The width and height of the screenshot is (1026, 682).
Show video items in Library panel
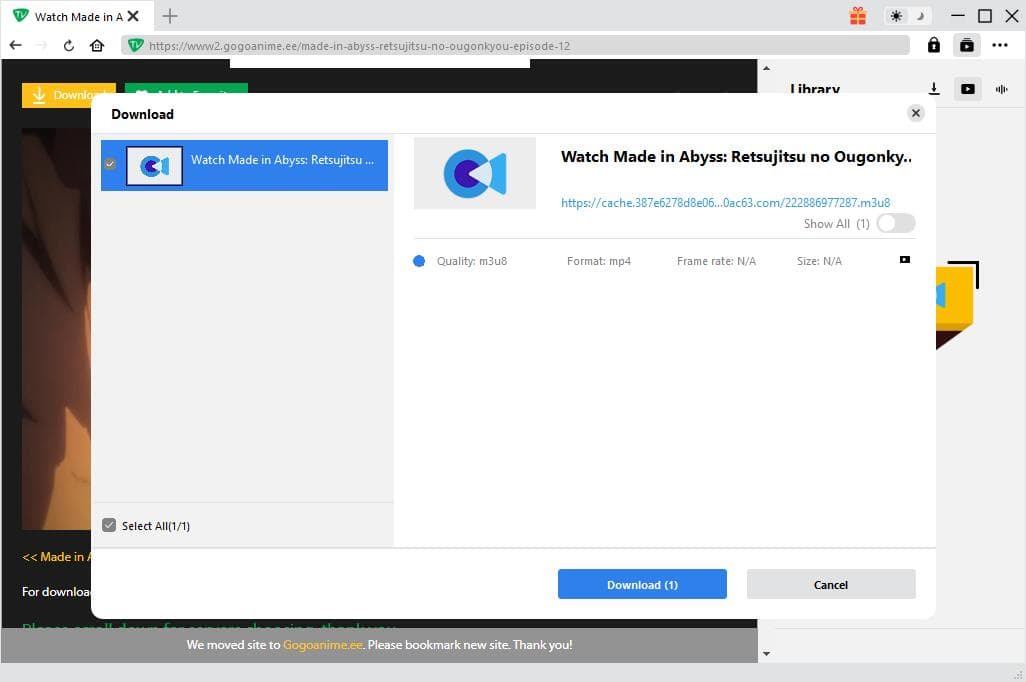point(967,89)
